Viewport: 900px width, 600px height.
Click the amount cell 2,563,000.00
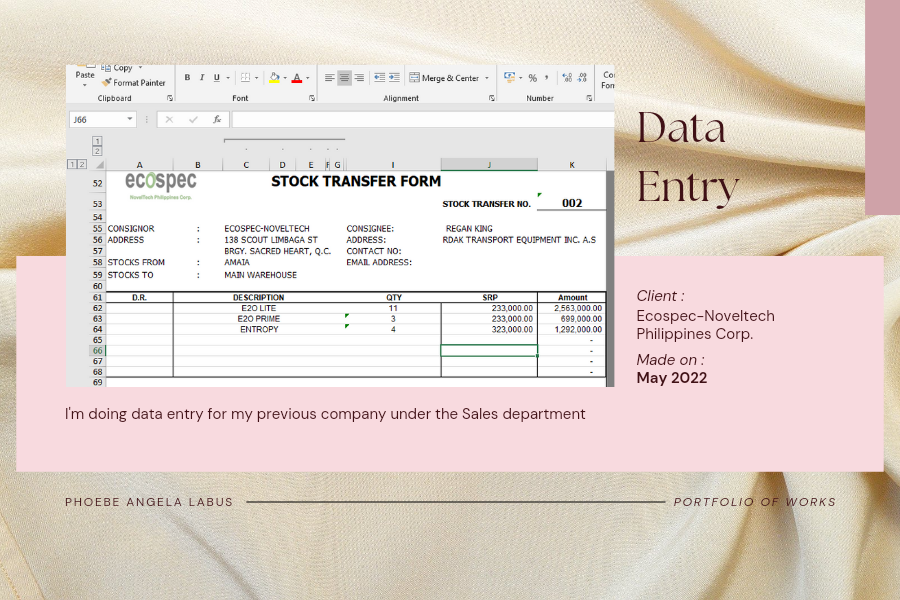point(572,308)
